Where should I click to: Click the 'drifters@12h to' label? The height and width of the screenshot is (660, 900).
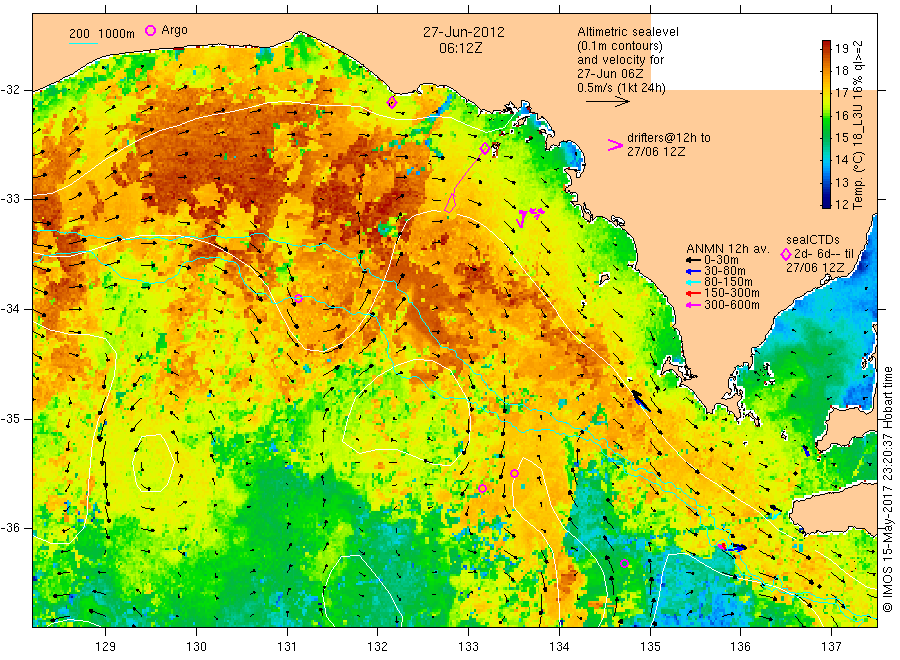click(669, 138)
